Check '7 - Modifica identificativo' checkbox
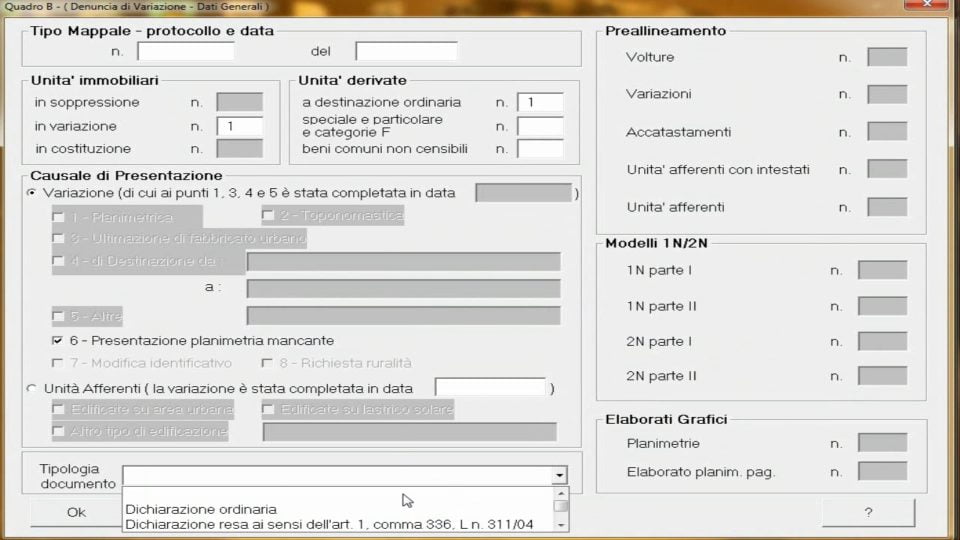 click(58, 363)
